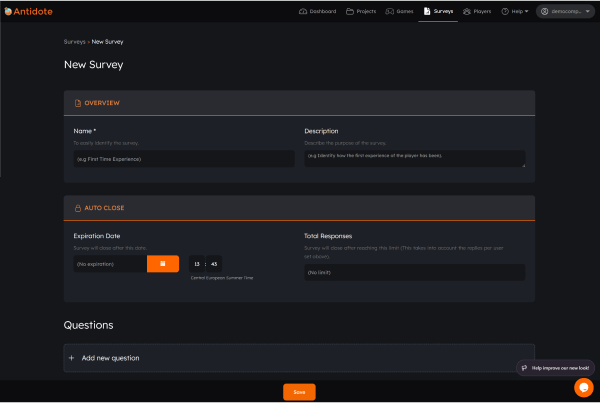The image size is (601, 403).
Task: Click the Overview section document icon
Action: (x=78, y=103)
